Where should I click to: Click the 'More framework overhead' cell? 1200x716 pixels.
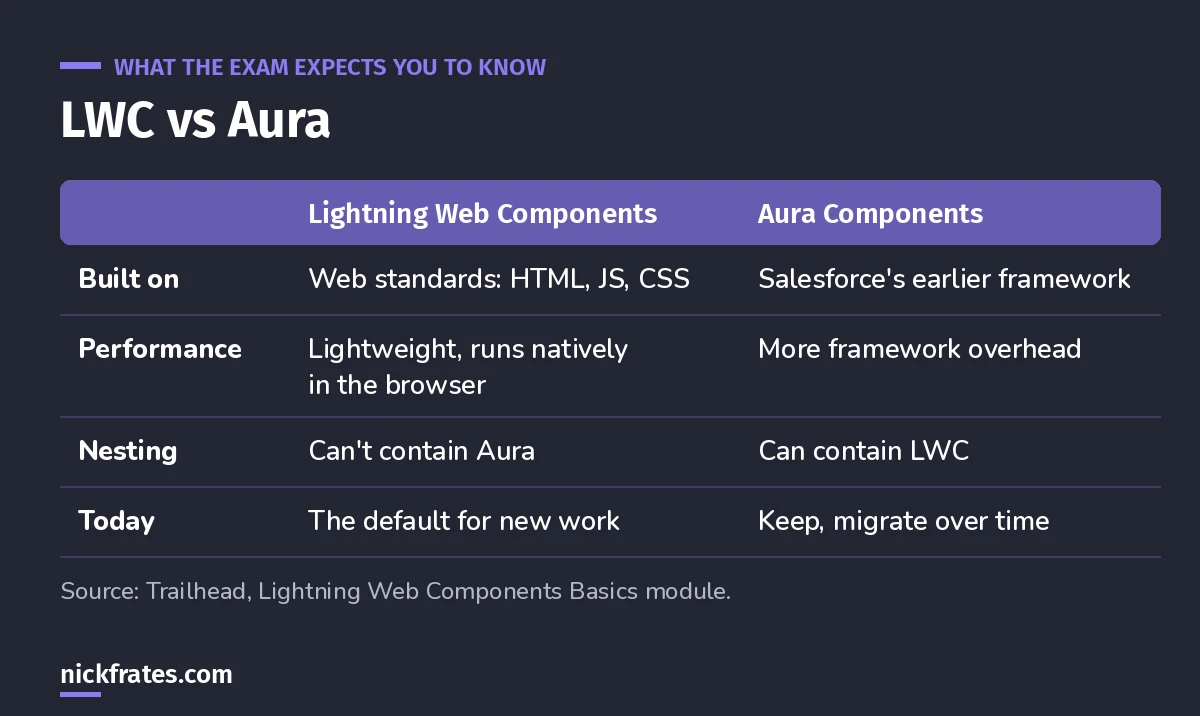(x=919, y=349)
